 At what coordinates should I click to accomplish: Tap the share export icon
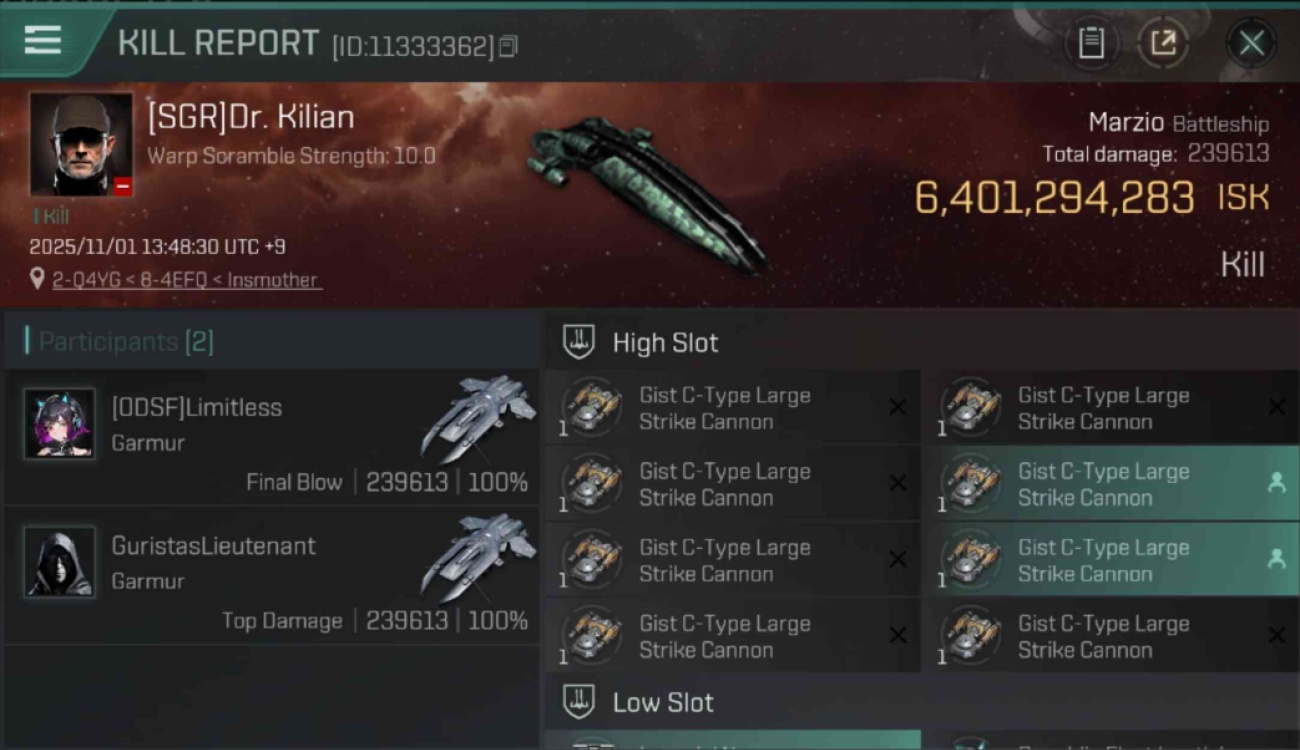coord(1163,43)
